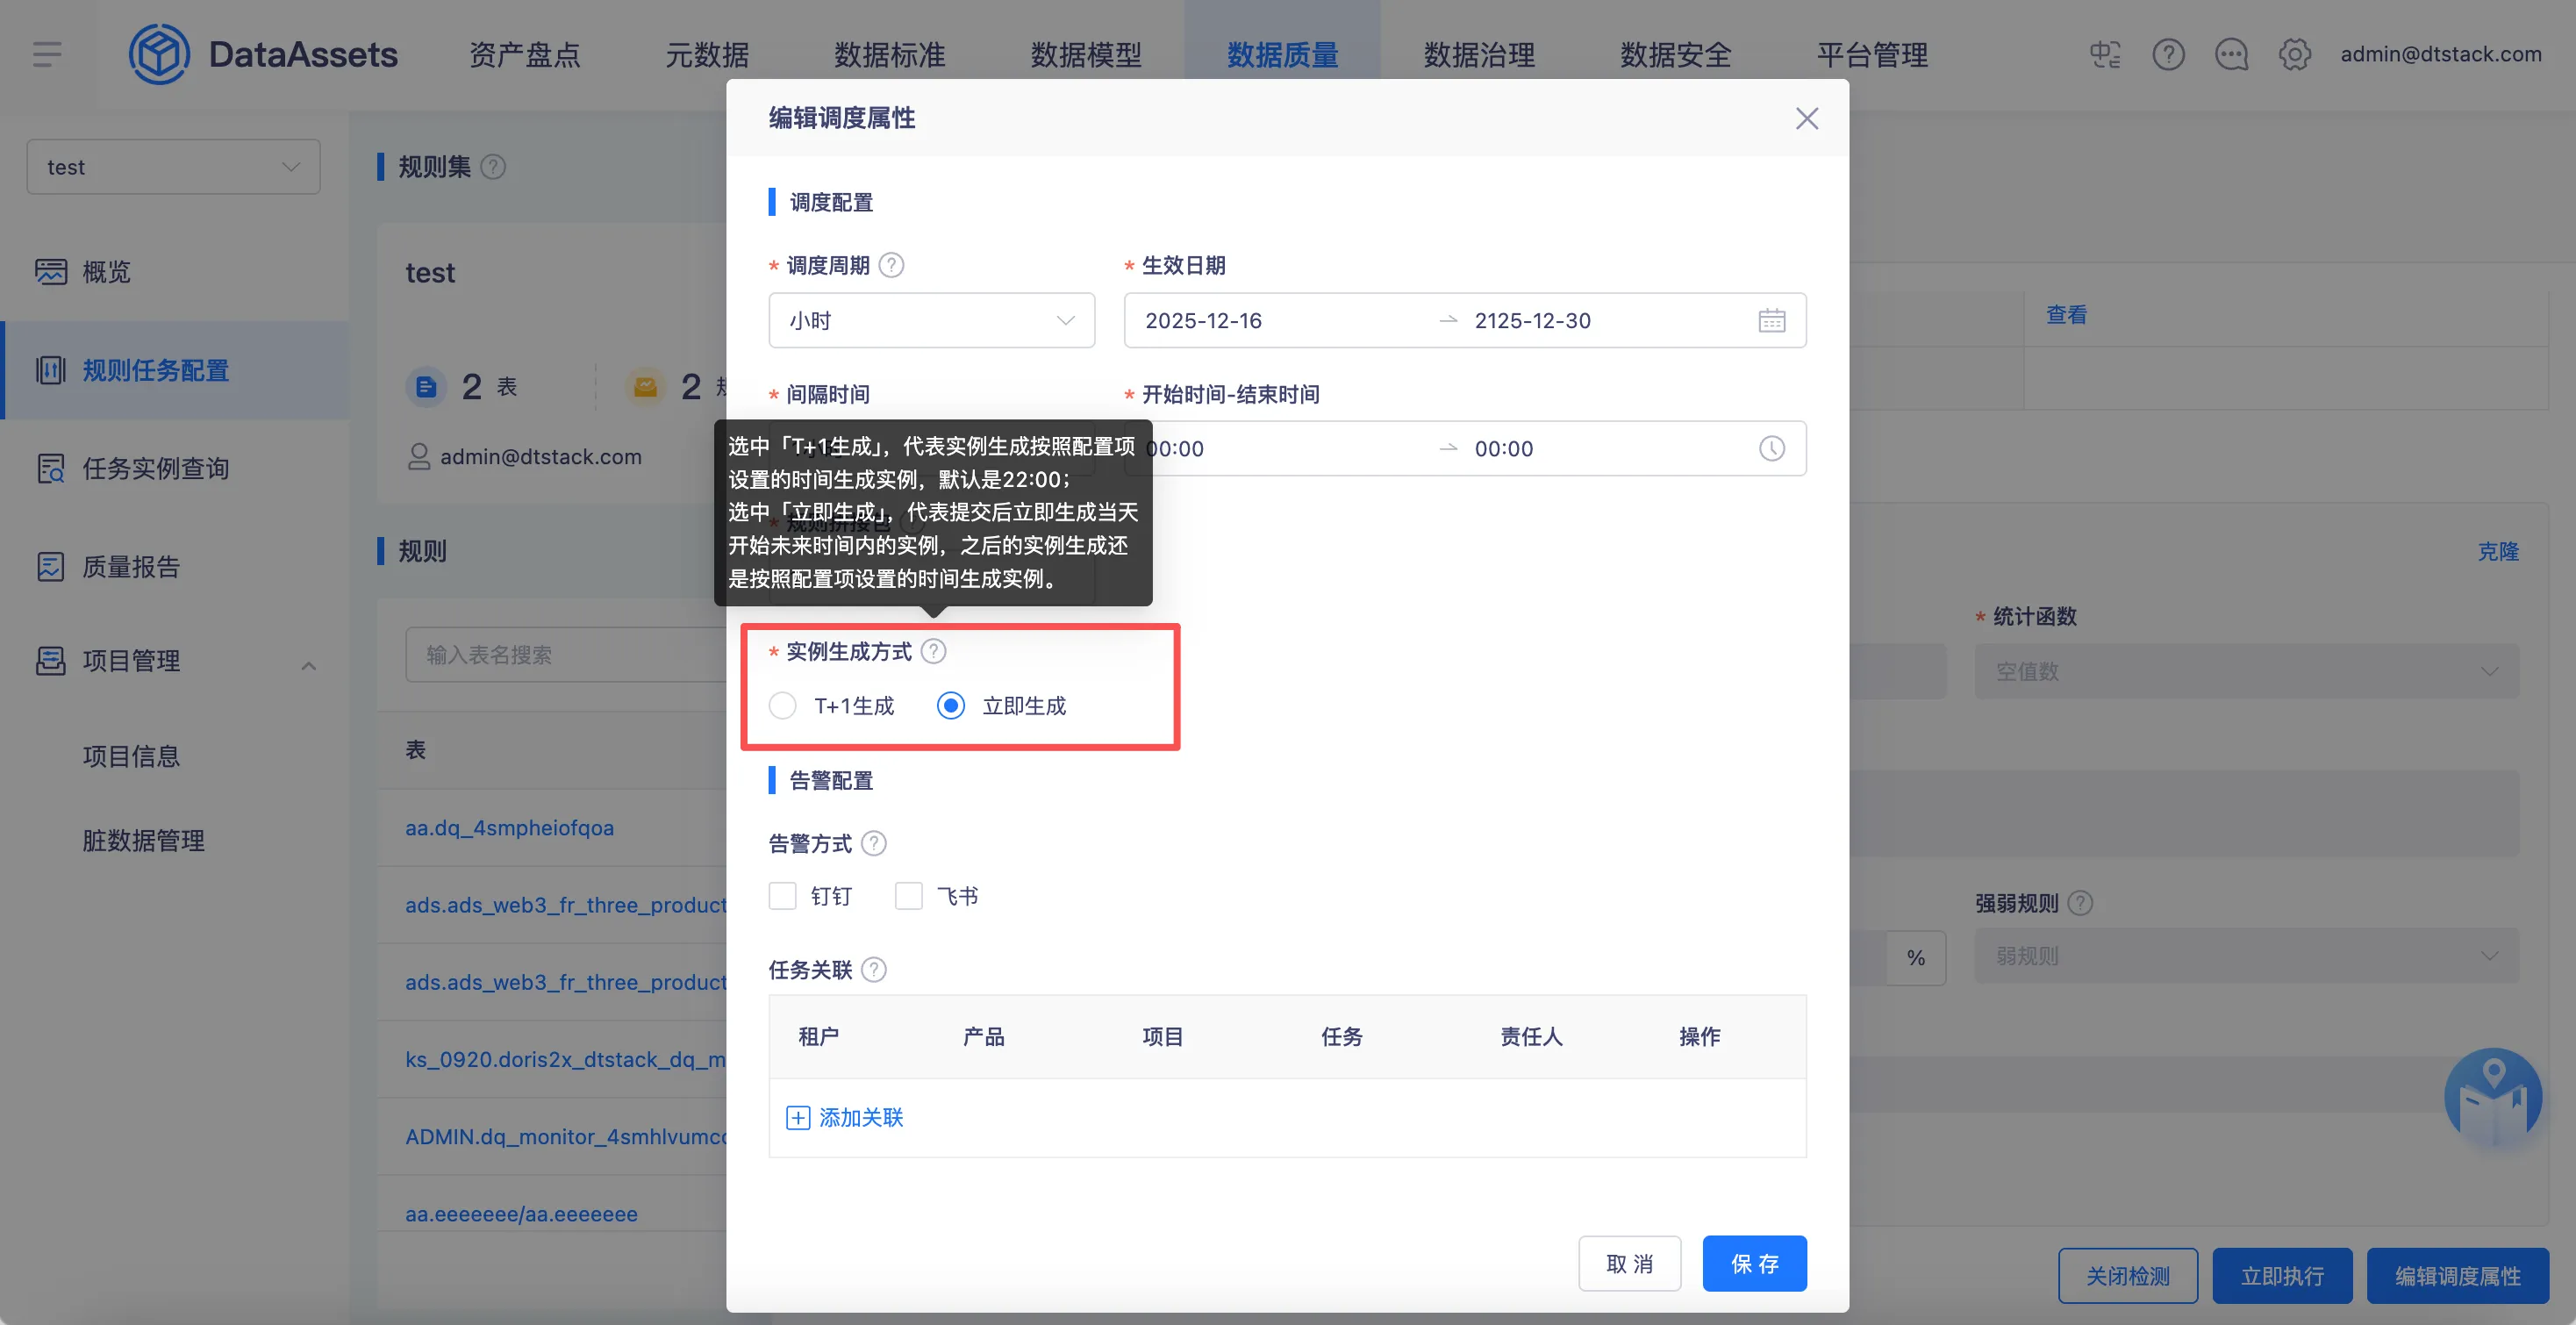Collapse the 项目管理 sidebar group

pyautogui.click(x=308, y=664)
